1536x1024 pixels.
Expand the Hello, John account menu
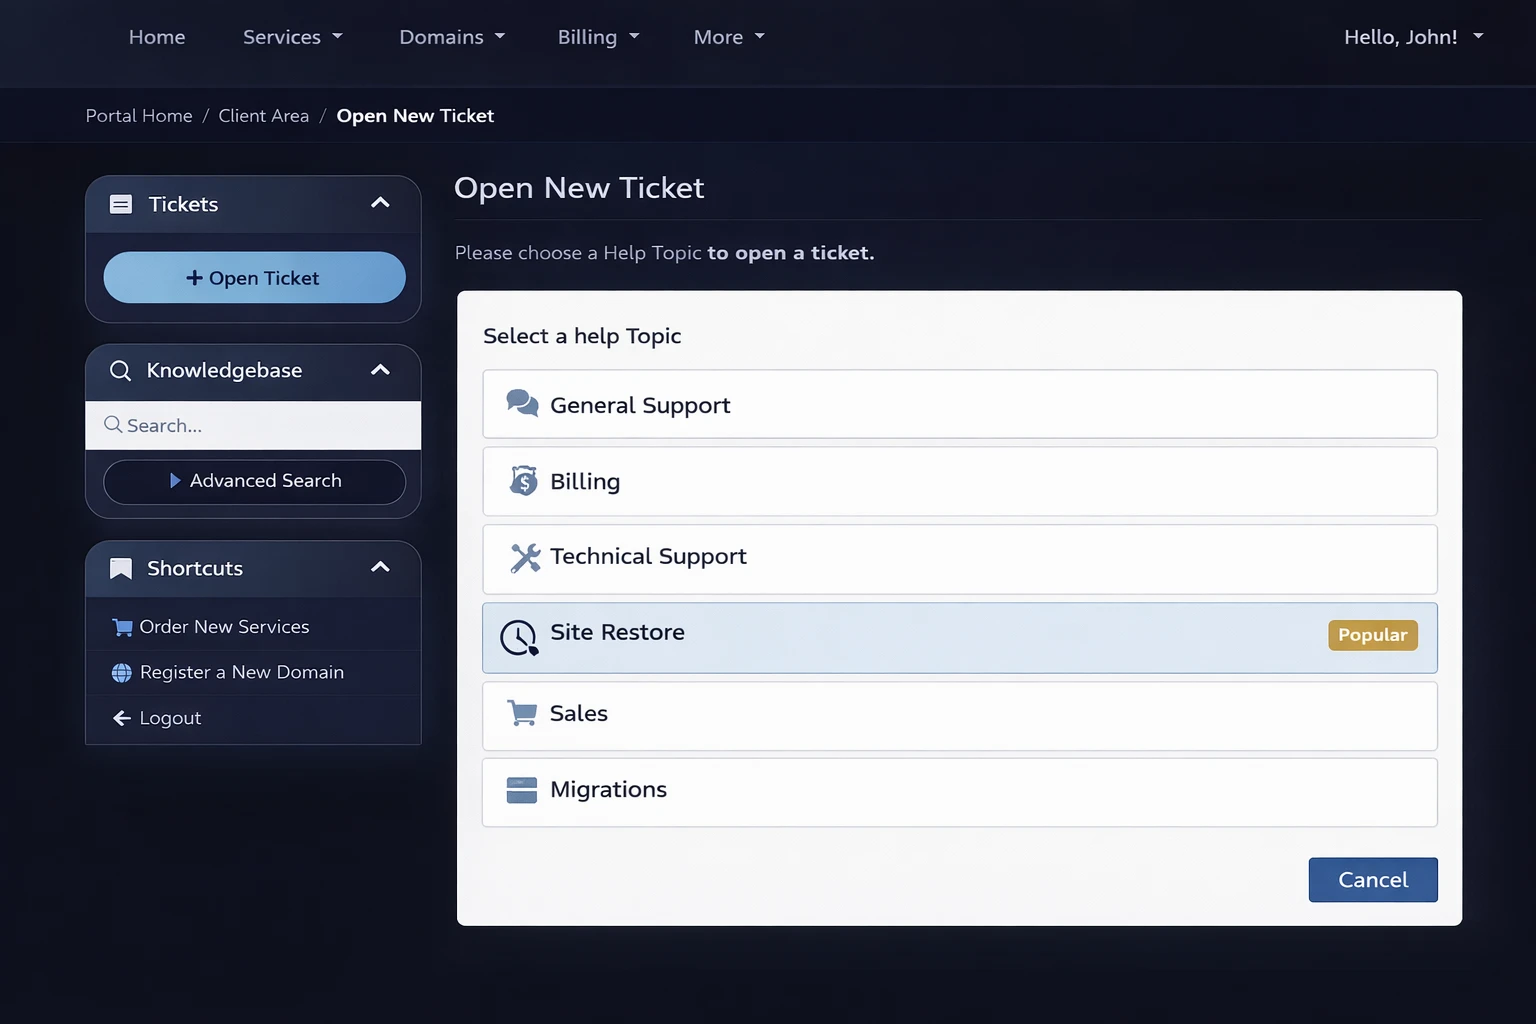coord(1414,37)
